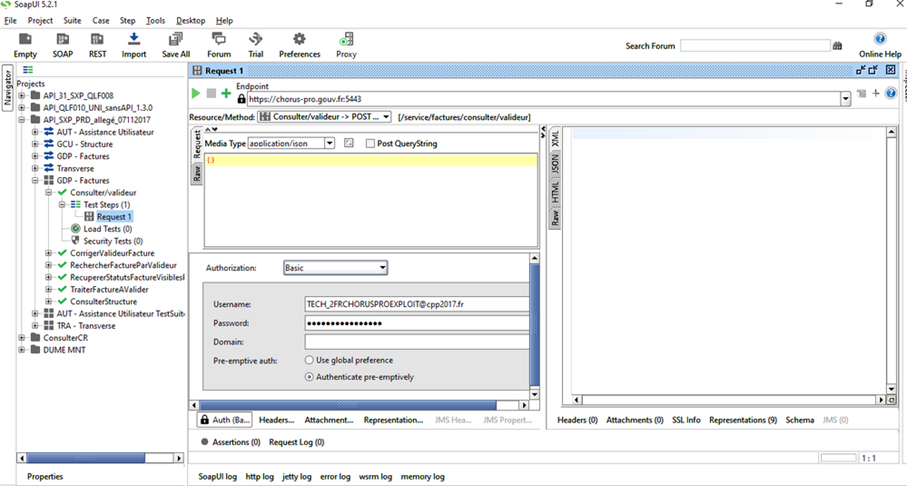The width and height of the screenshot is (907, 486).
Task: Expand DUME MNT project
Action: pos(21,349)
